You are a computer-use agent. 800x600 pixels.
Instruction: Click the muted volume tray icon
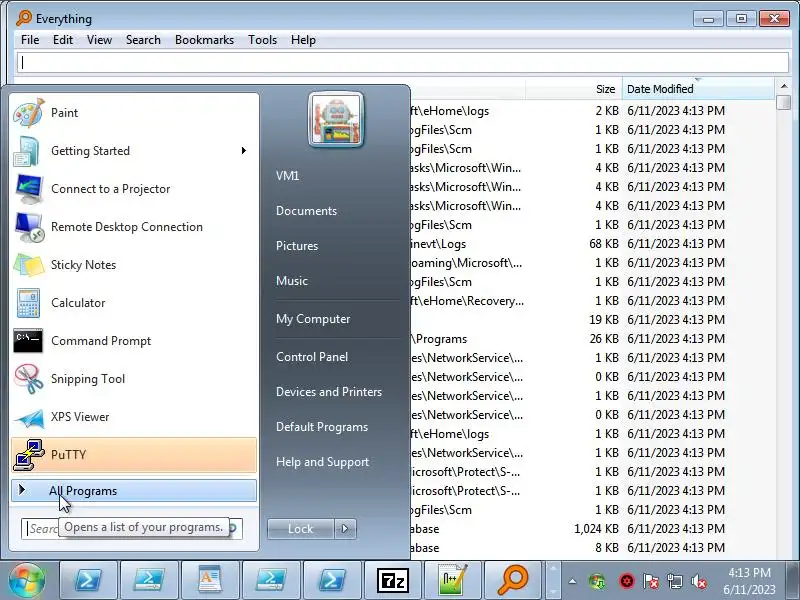698,581
